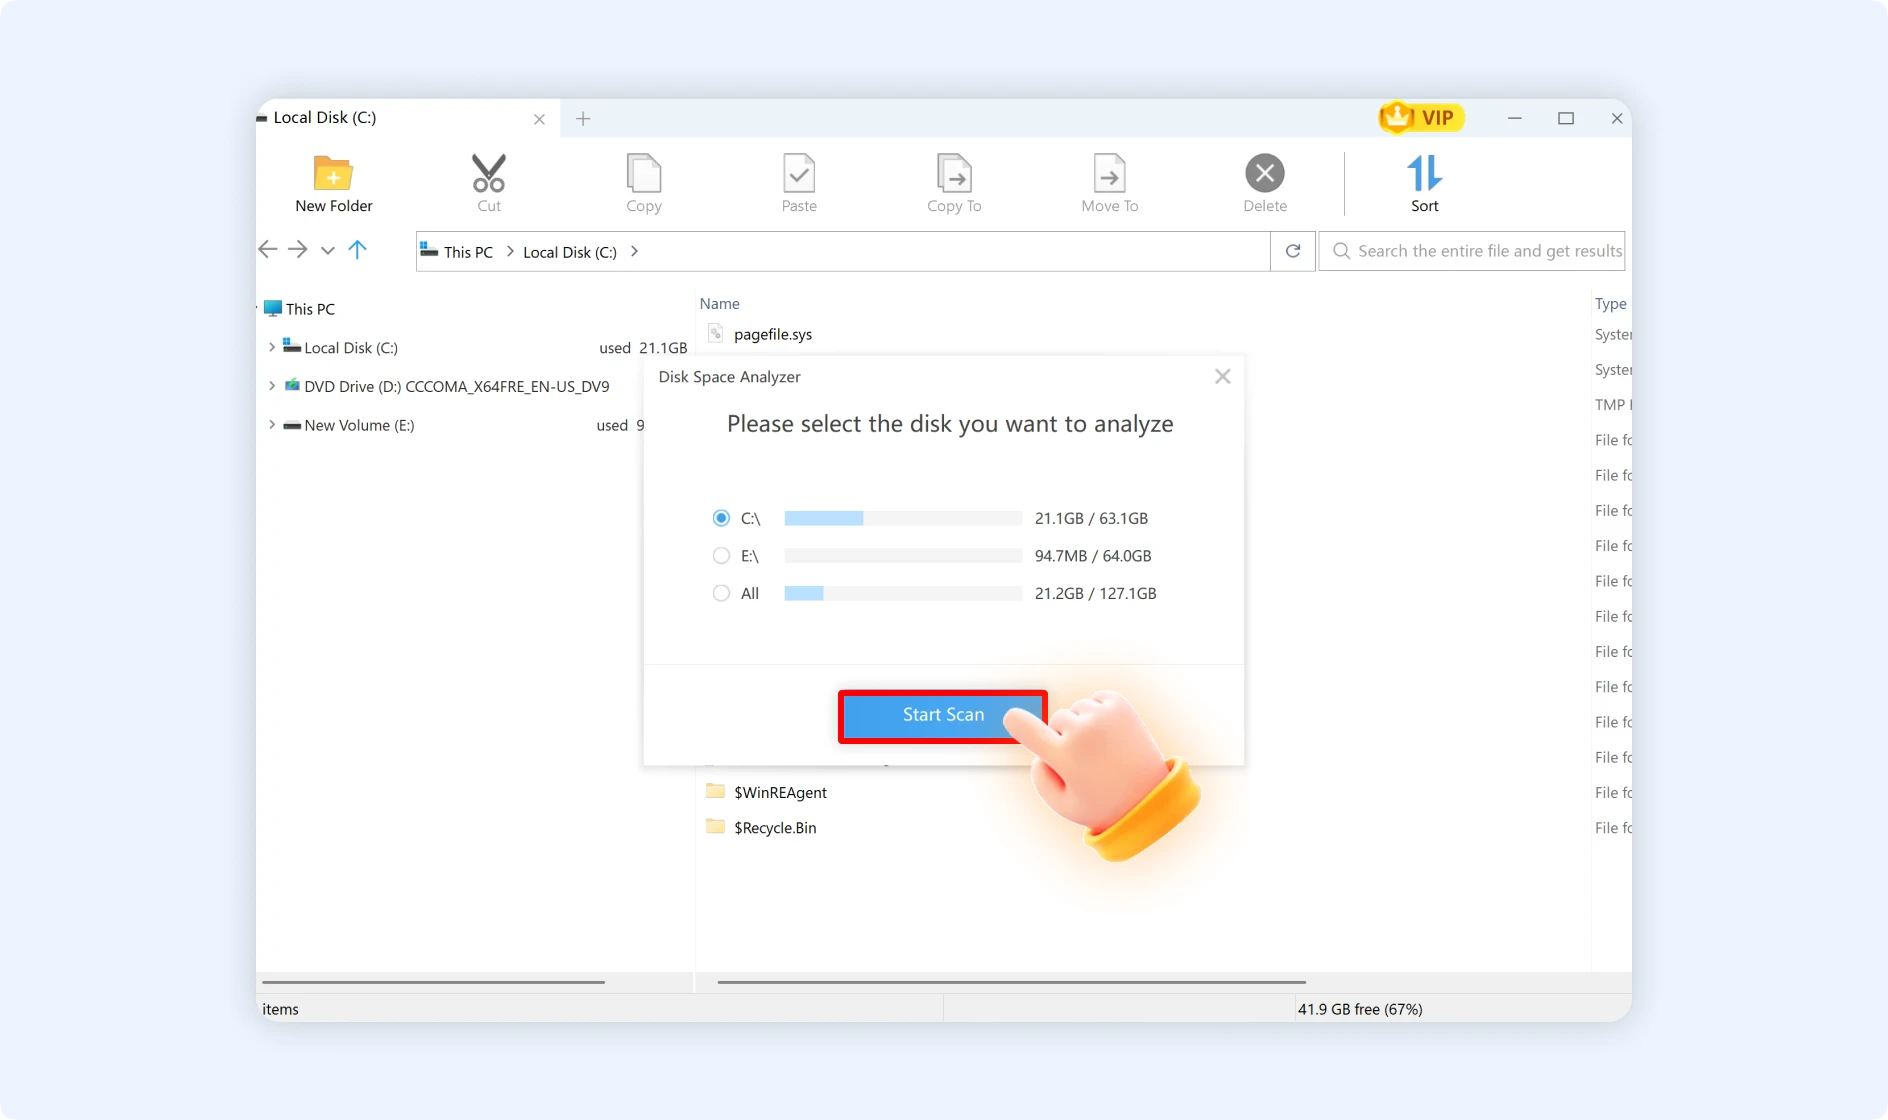The height and width of the screenshot is (1120, 1888).
Task: Expand the Local Disk (C:) tree item
Action: (271, 347)
